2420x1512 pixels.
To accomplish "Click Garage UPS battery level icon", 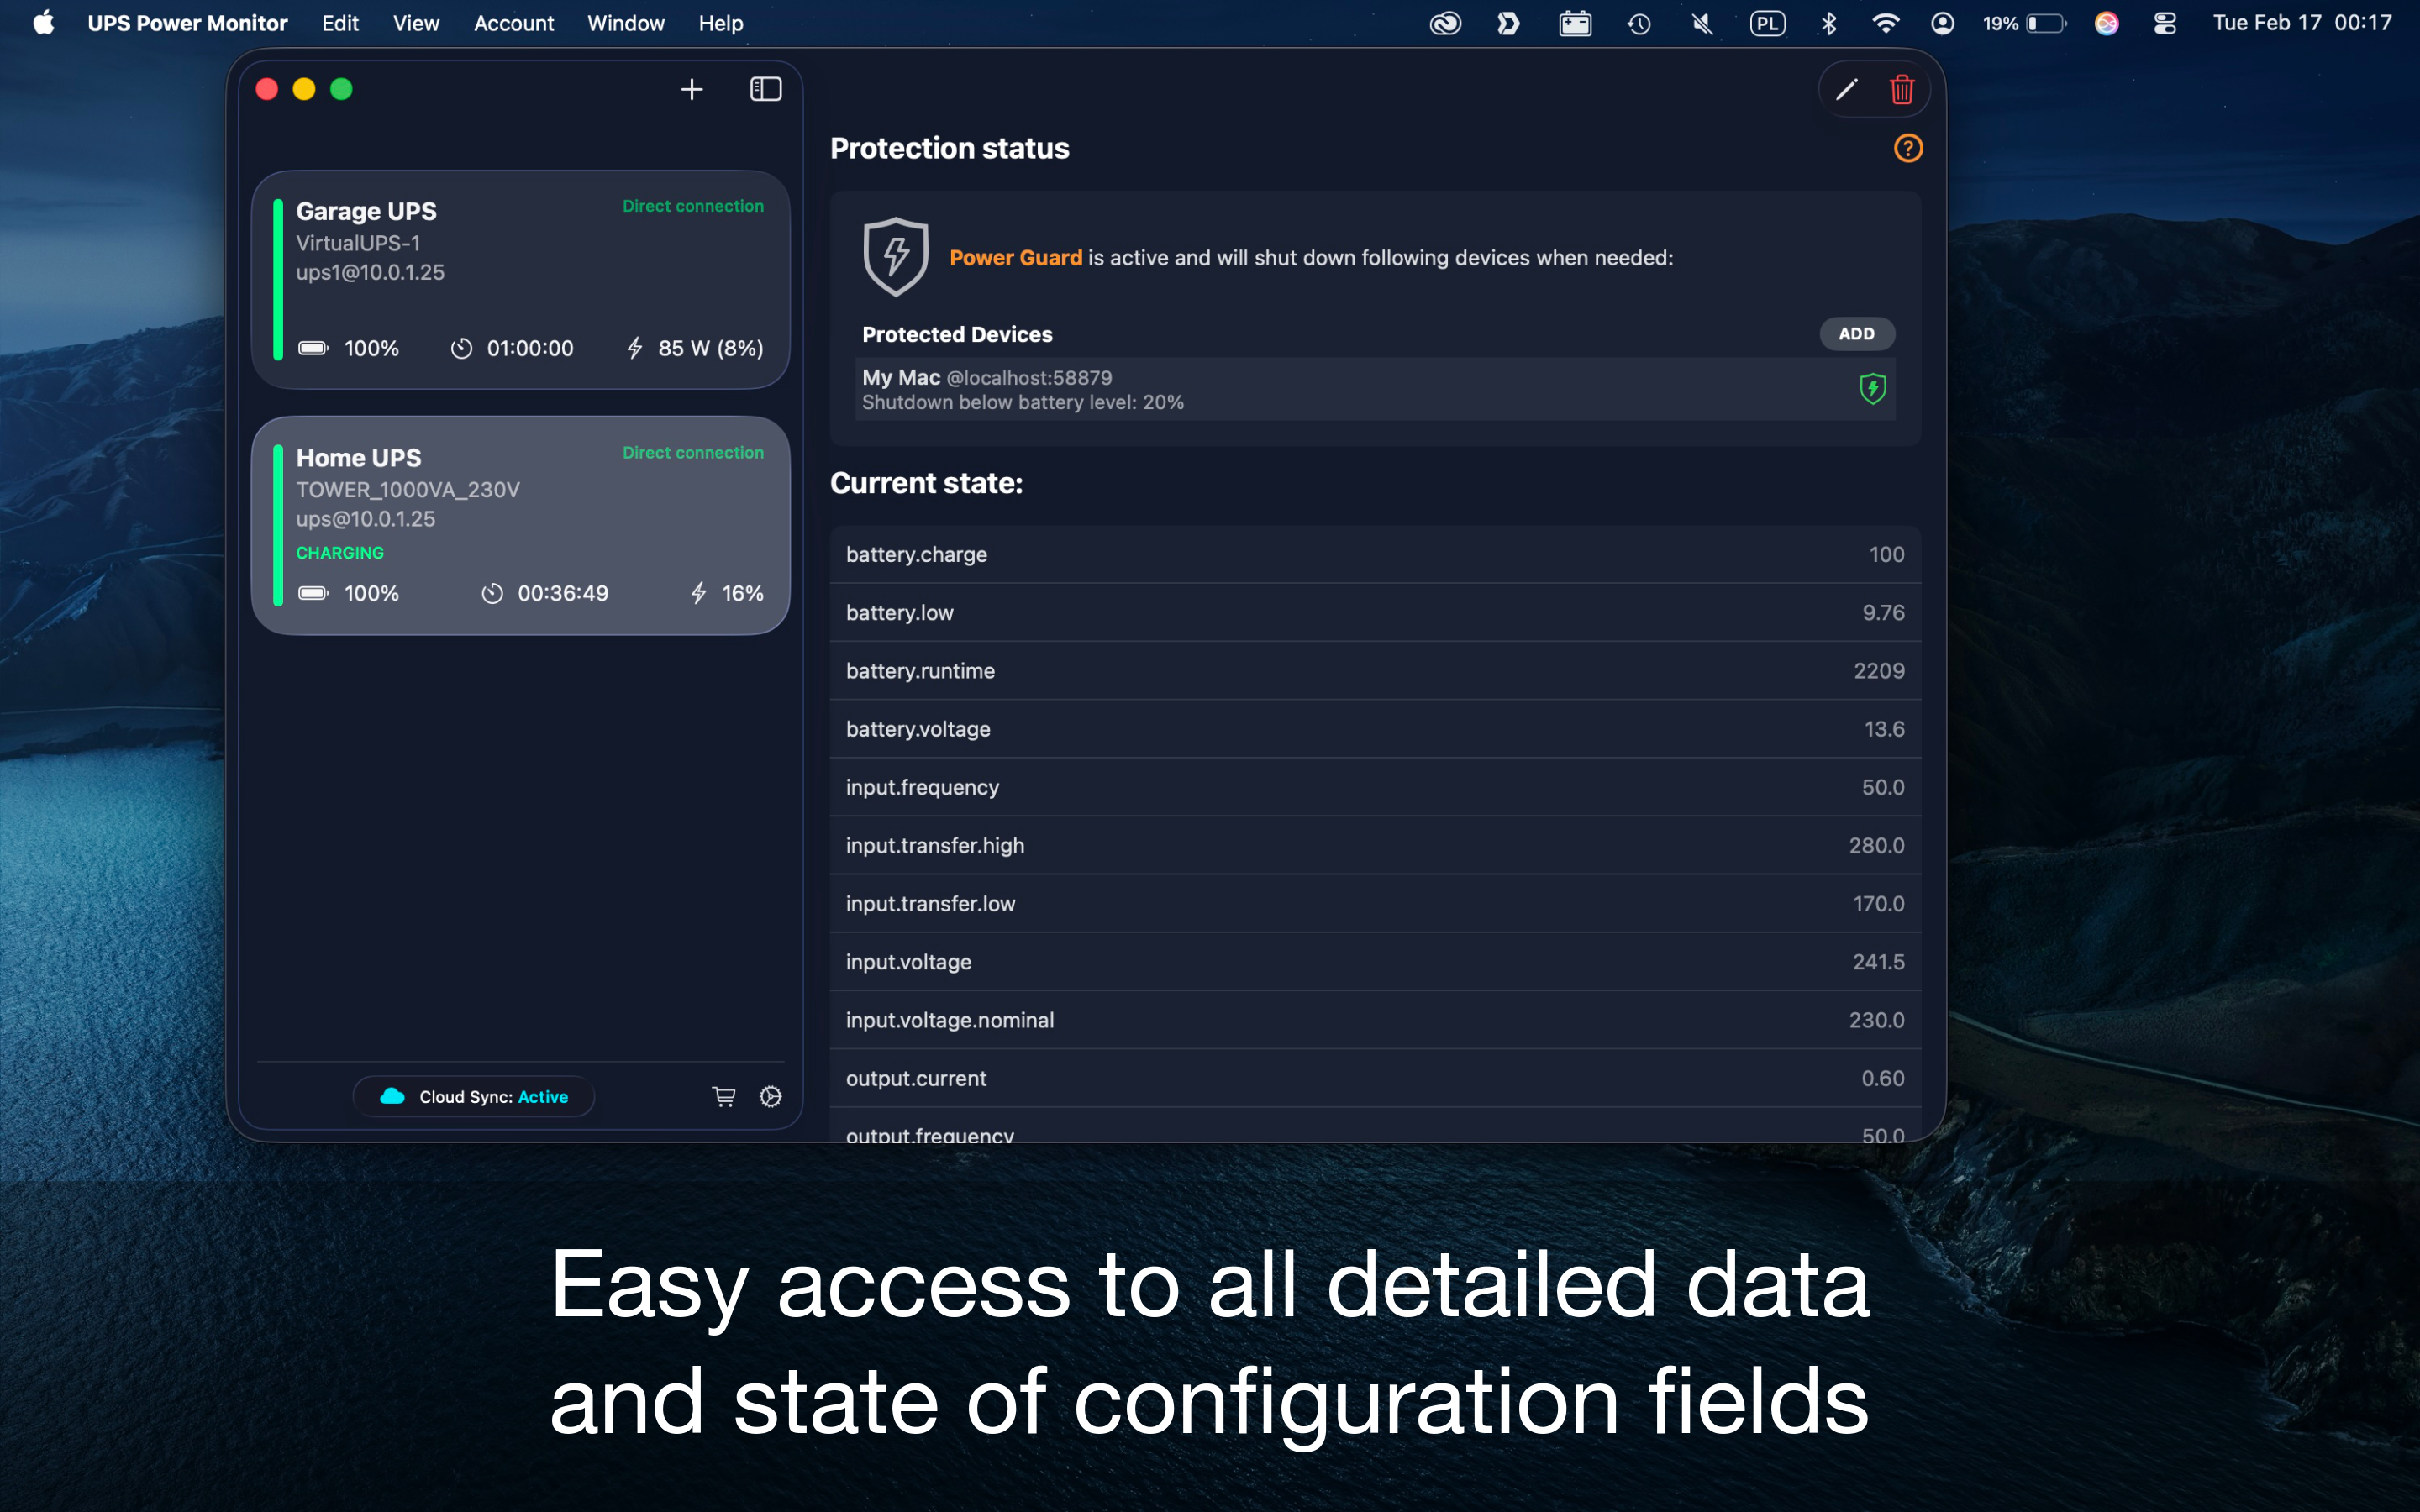I will click(x=313, y=348).
